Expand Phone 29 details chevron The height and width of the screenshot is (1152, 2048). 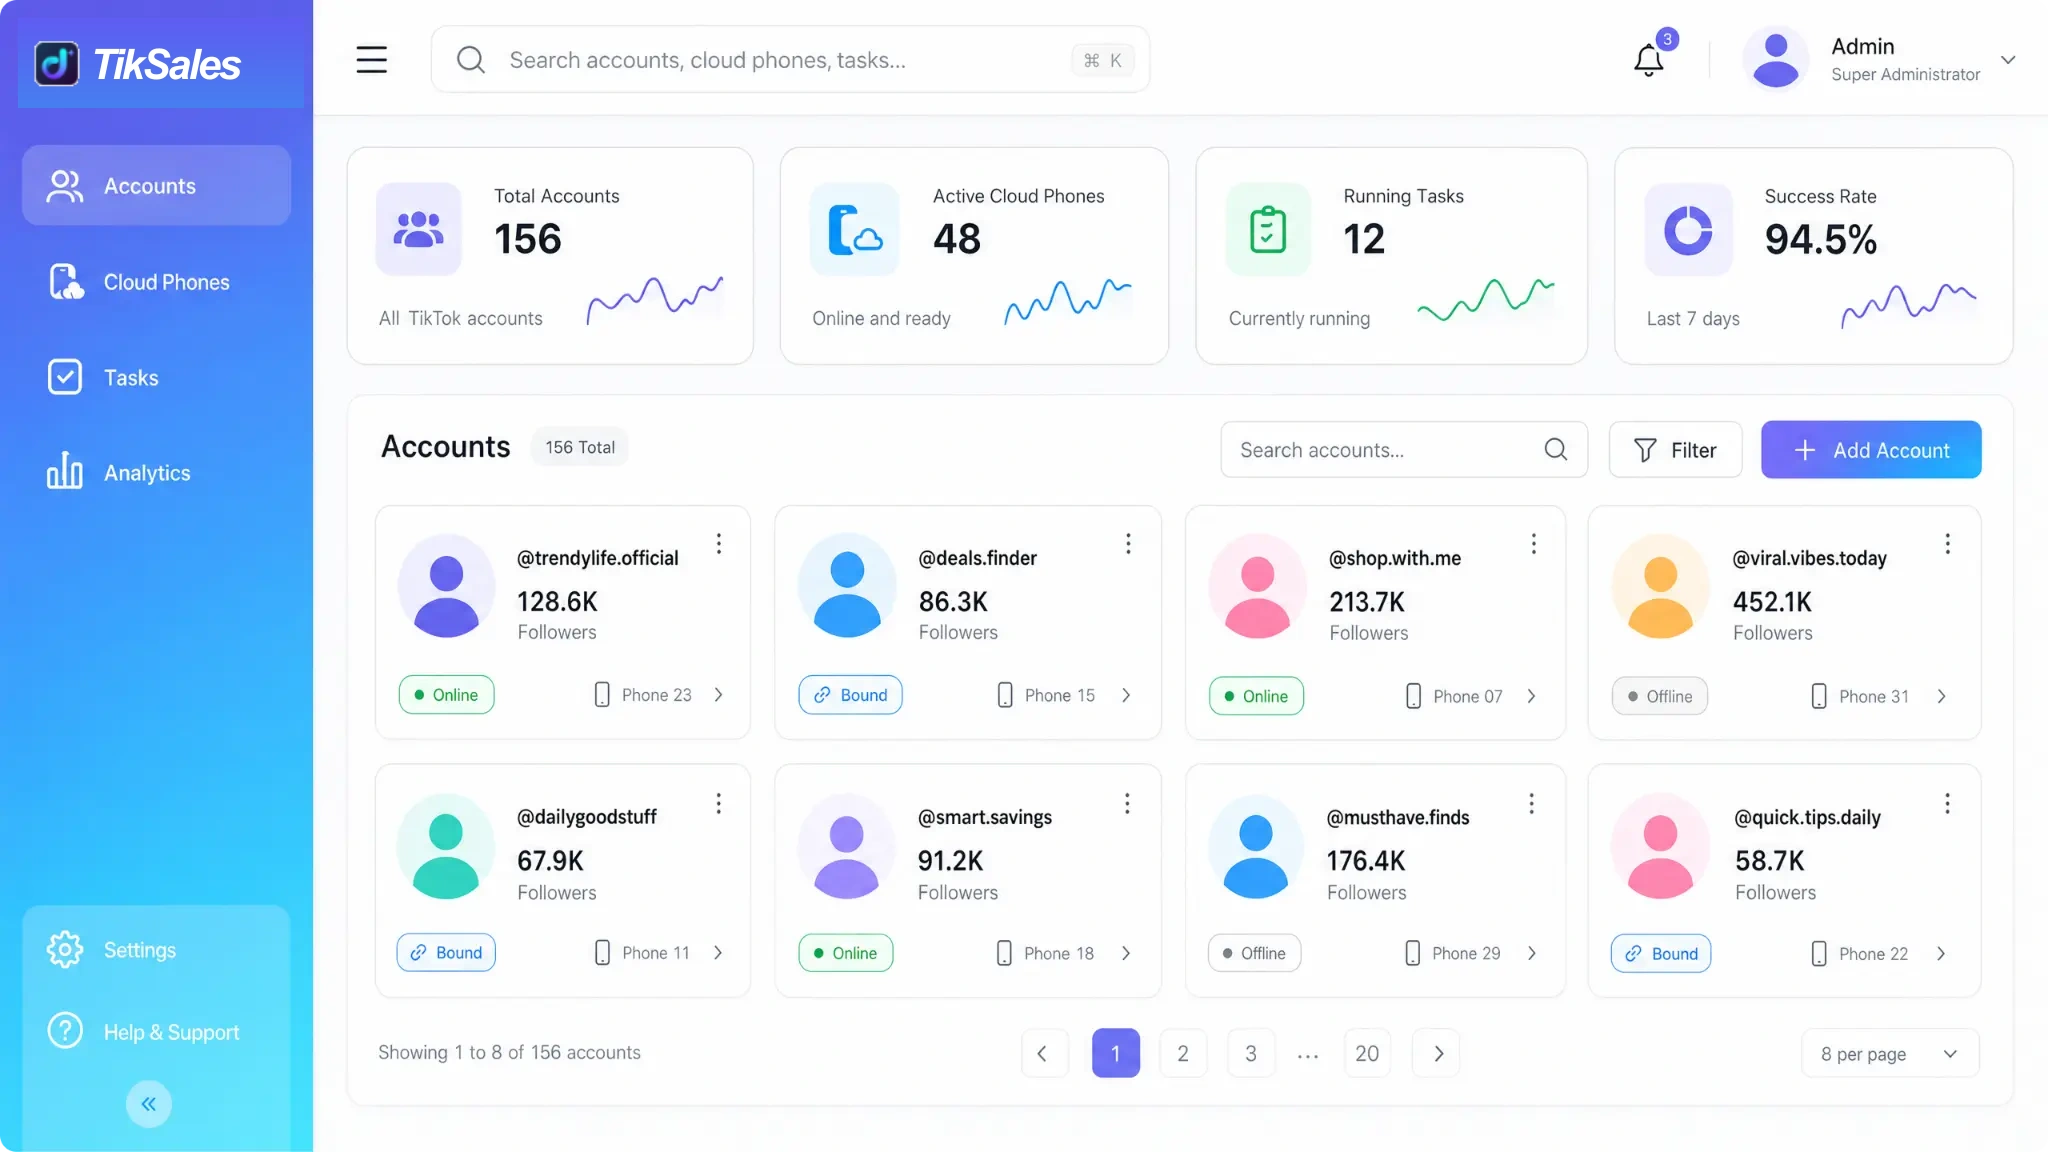click(x=1533, y=953)
